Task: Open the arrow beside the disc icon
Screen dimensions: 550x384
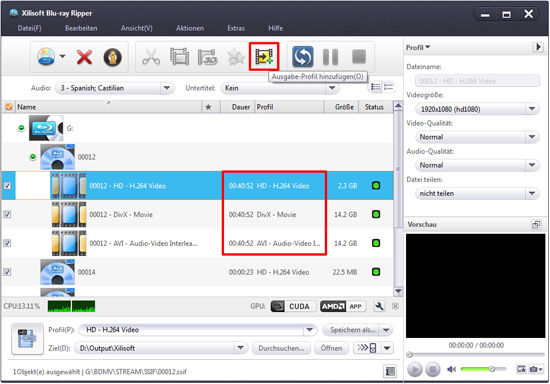Action: tap(62, 56)
